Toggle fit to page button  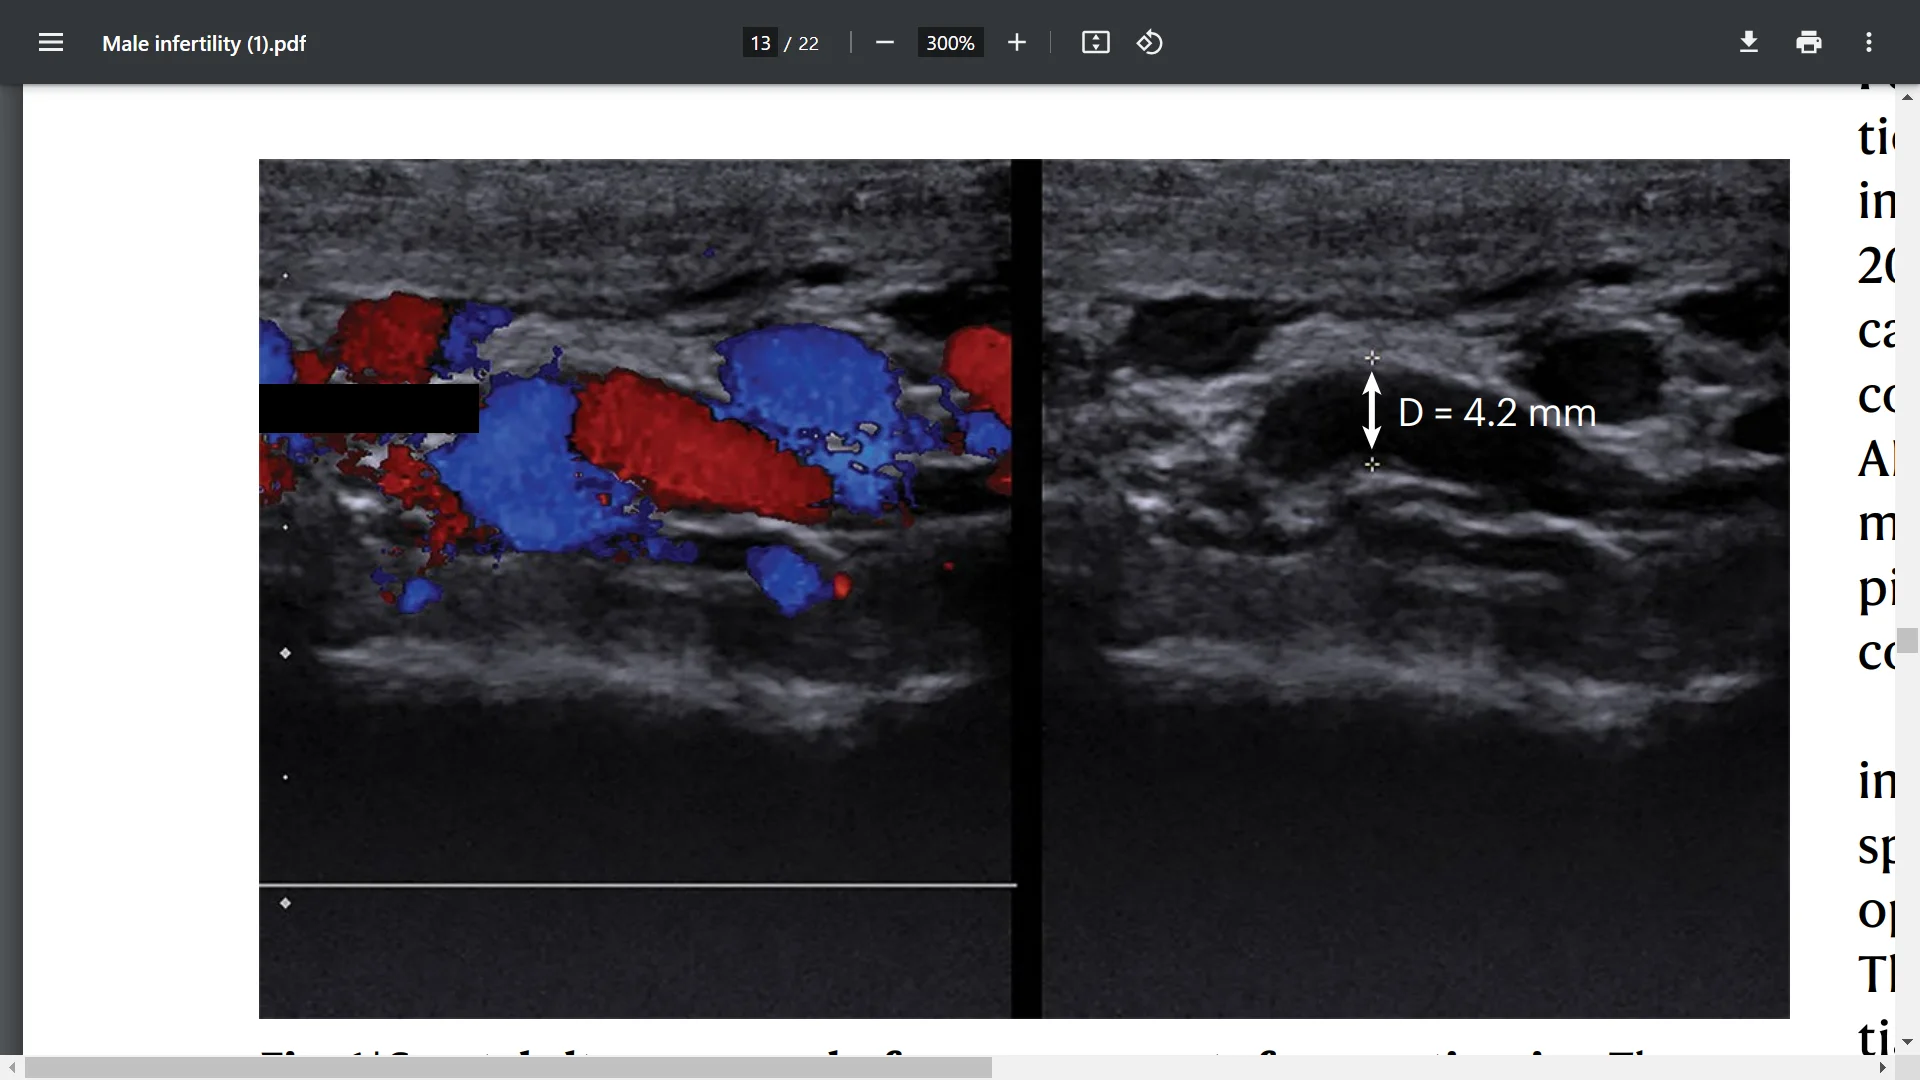coord(1096,43)
